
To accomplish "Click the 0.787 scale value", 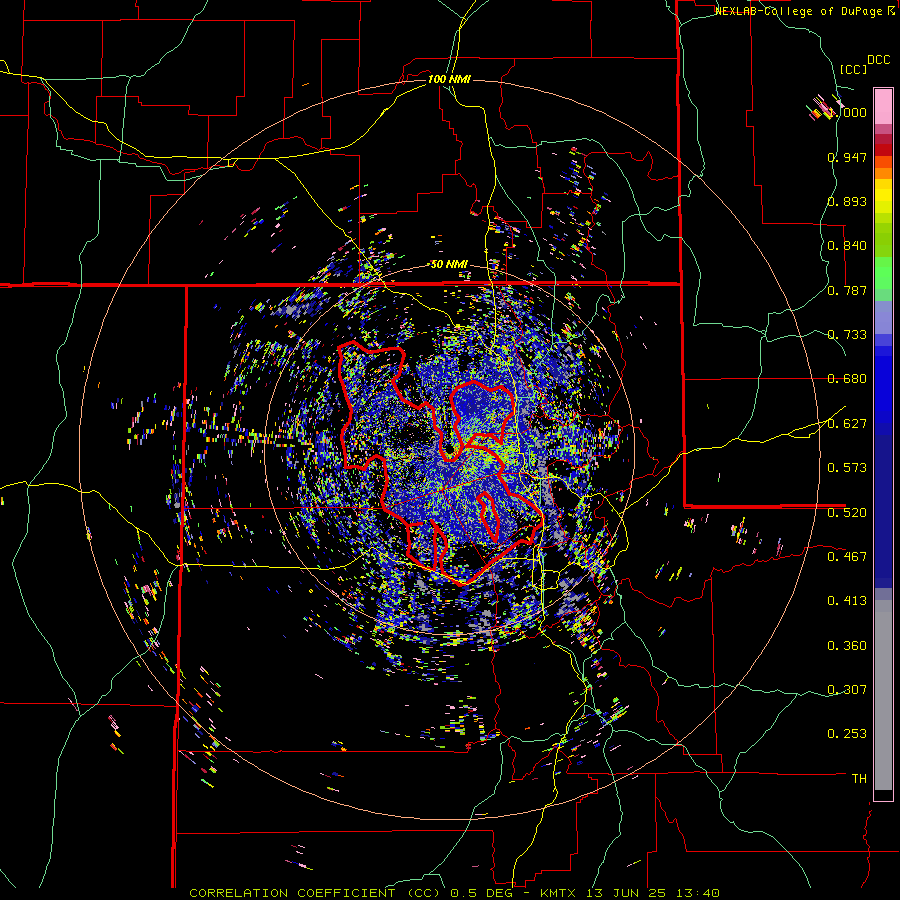I will 847,290.
